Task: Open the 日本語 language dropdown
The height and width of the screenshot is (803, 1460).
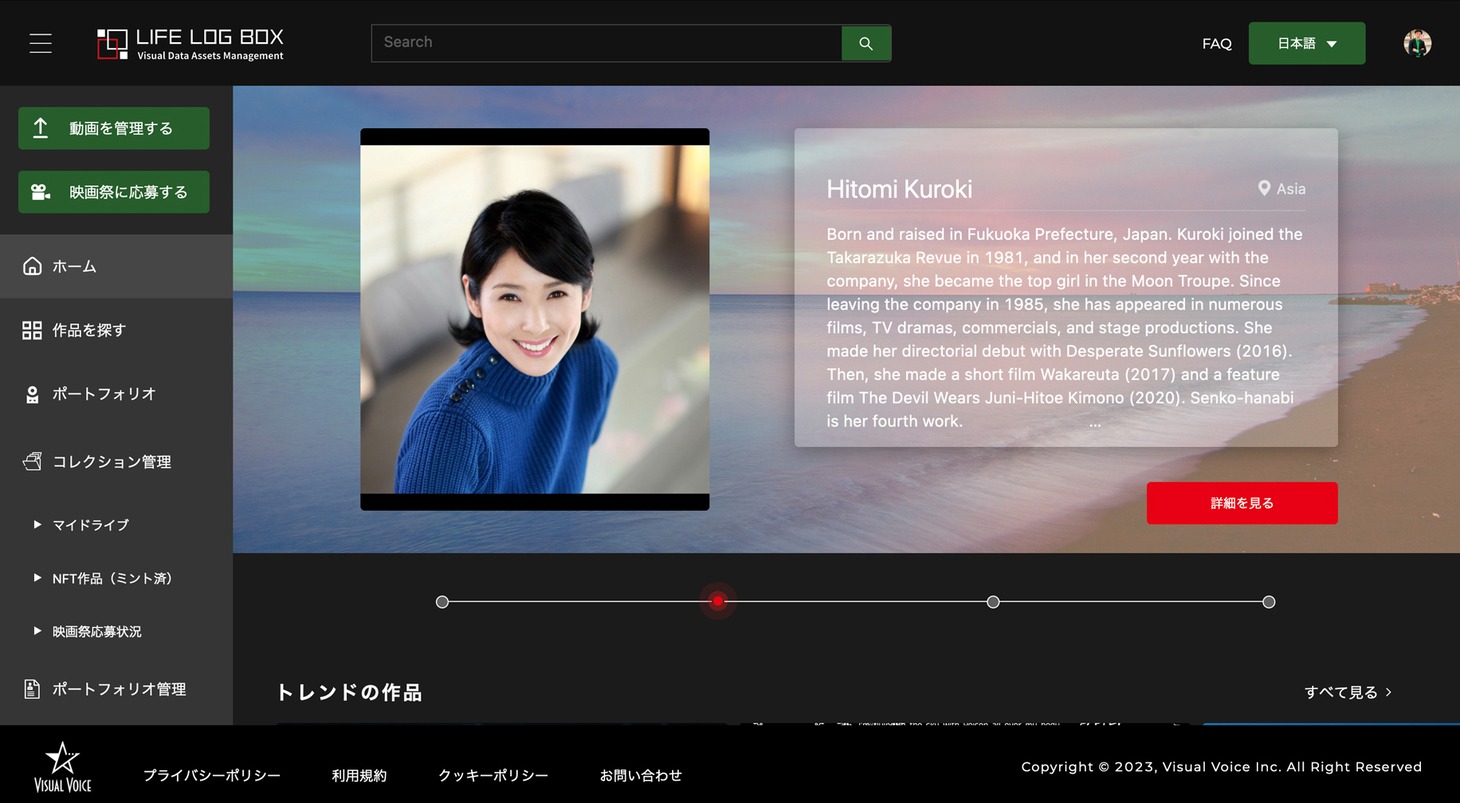Action: [x=1306, y=43]
